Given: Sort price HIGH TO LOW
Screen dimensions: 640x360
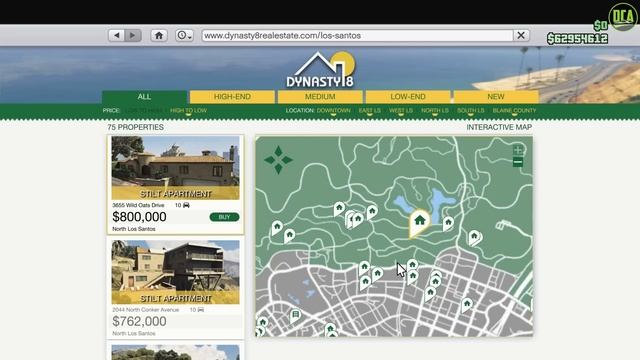Looking at the screenshot, I should (188, 111).
